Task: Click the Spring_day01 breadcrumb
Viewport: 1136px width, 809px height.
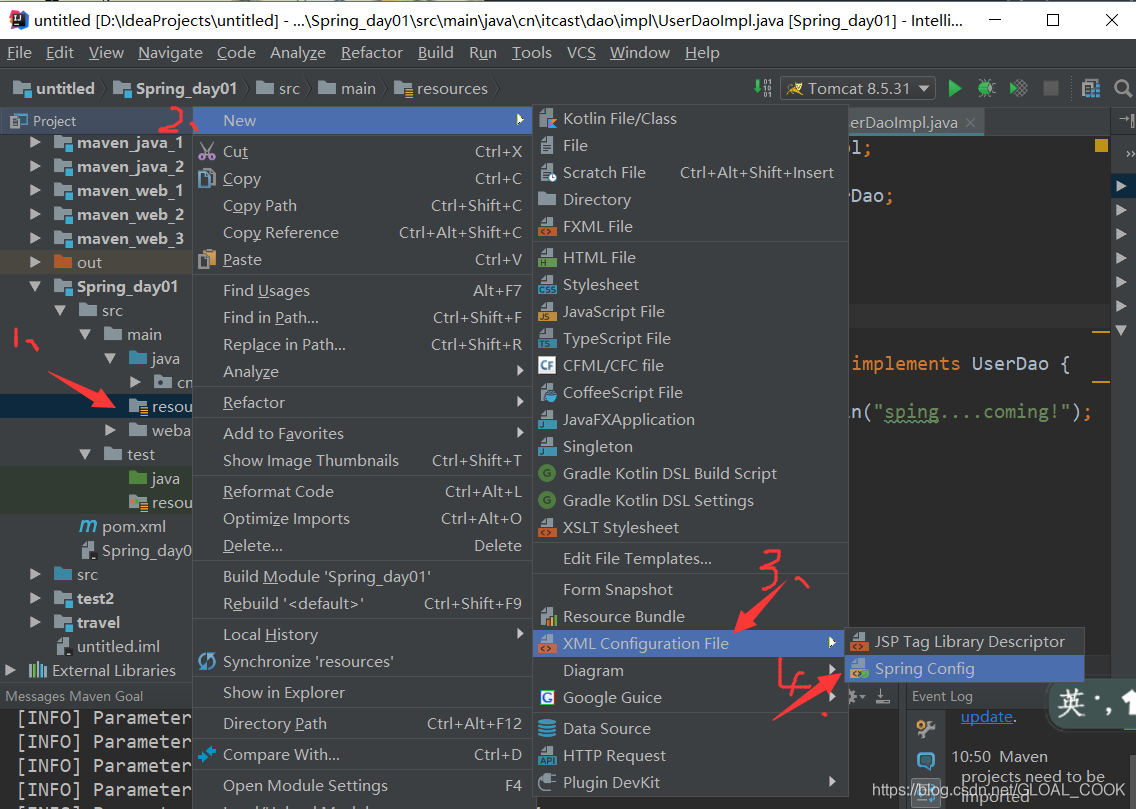Action: [x=176, y=88]
